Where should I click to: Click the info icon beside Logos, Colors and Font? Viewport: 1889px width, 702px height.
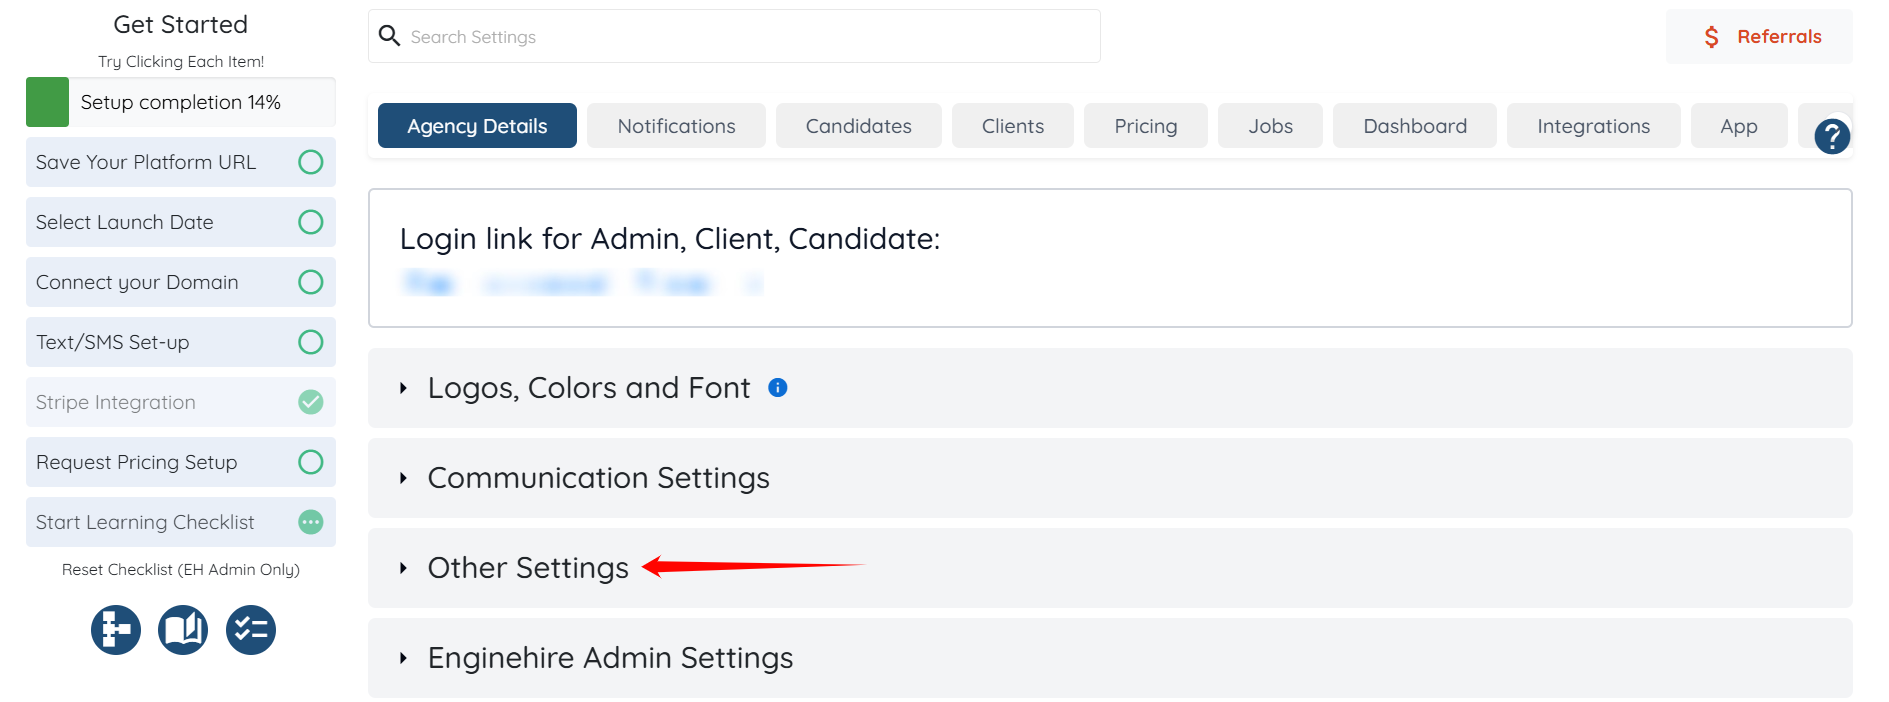778,388
